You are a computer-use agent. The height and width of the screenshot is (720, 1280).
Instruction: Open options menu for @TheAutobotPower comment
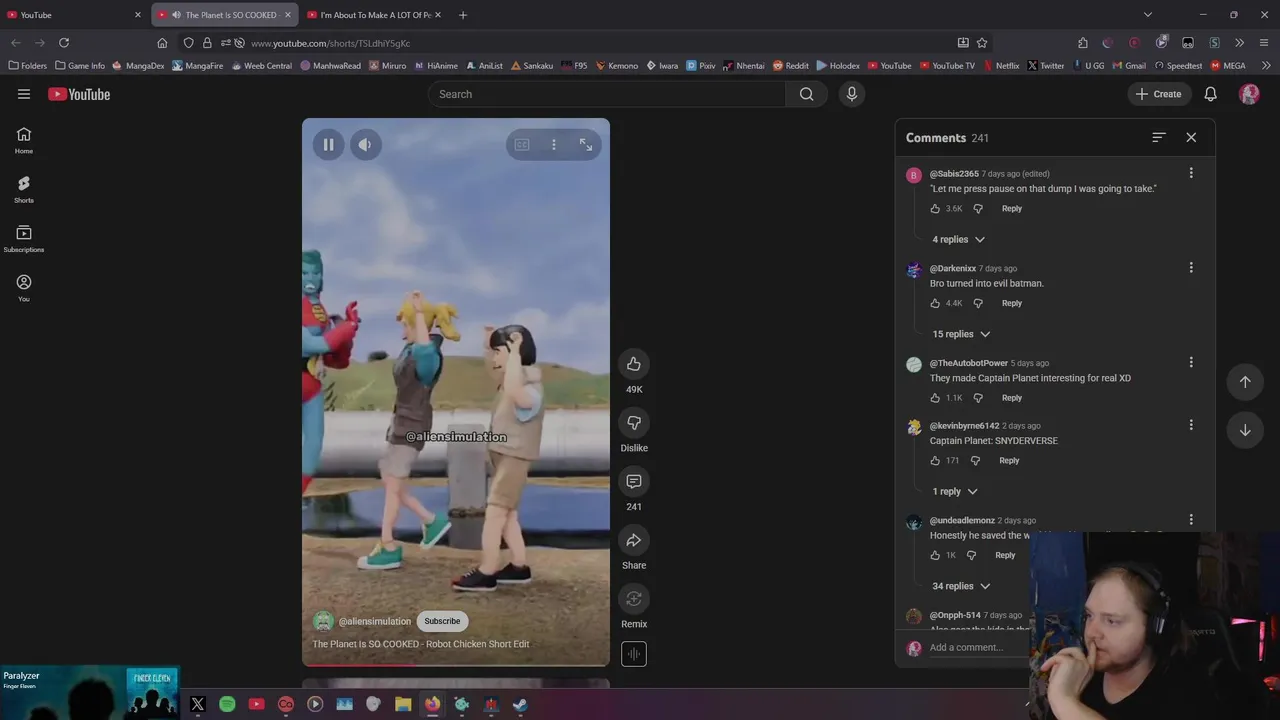(x=1191, y=362)
